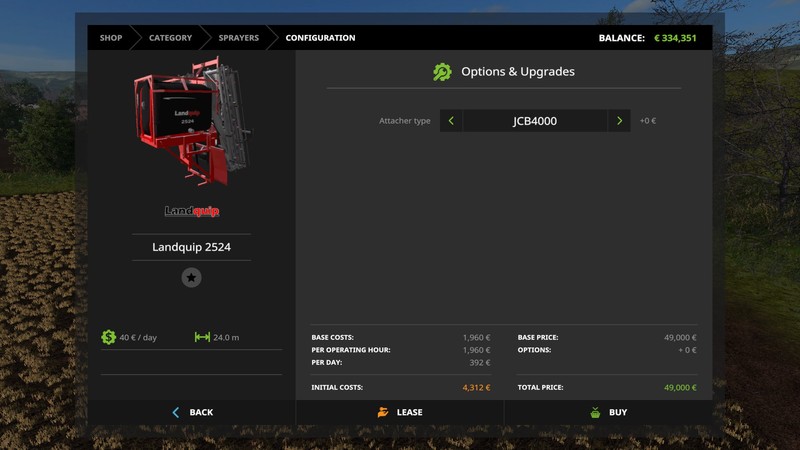
Task: Click the JCB4000 attacher type field
Action: [x=535, y=121]
